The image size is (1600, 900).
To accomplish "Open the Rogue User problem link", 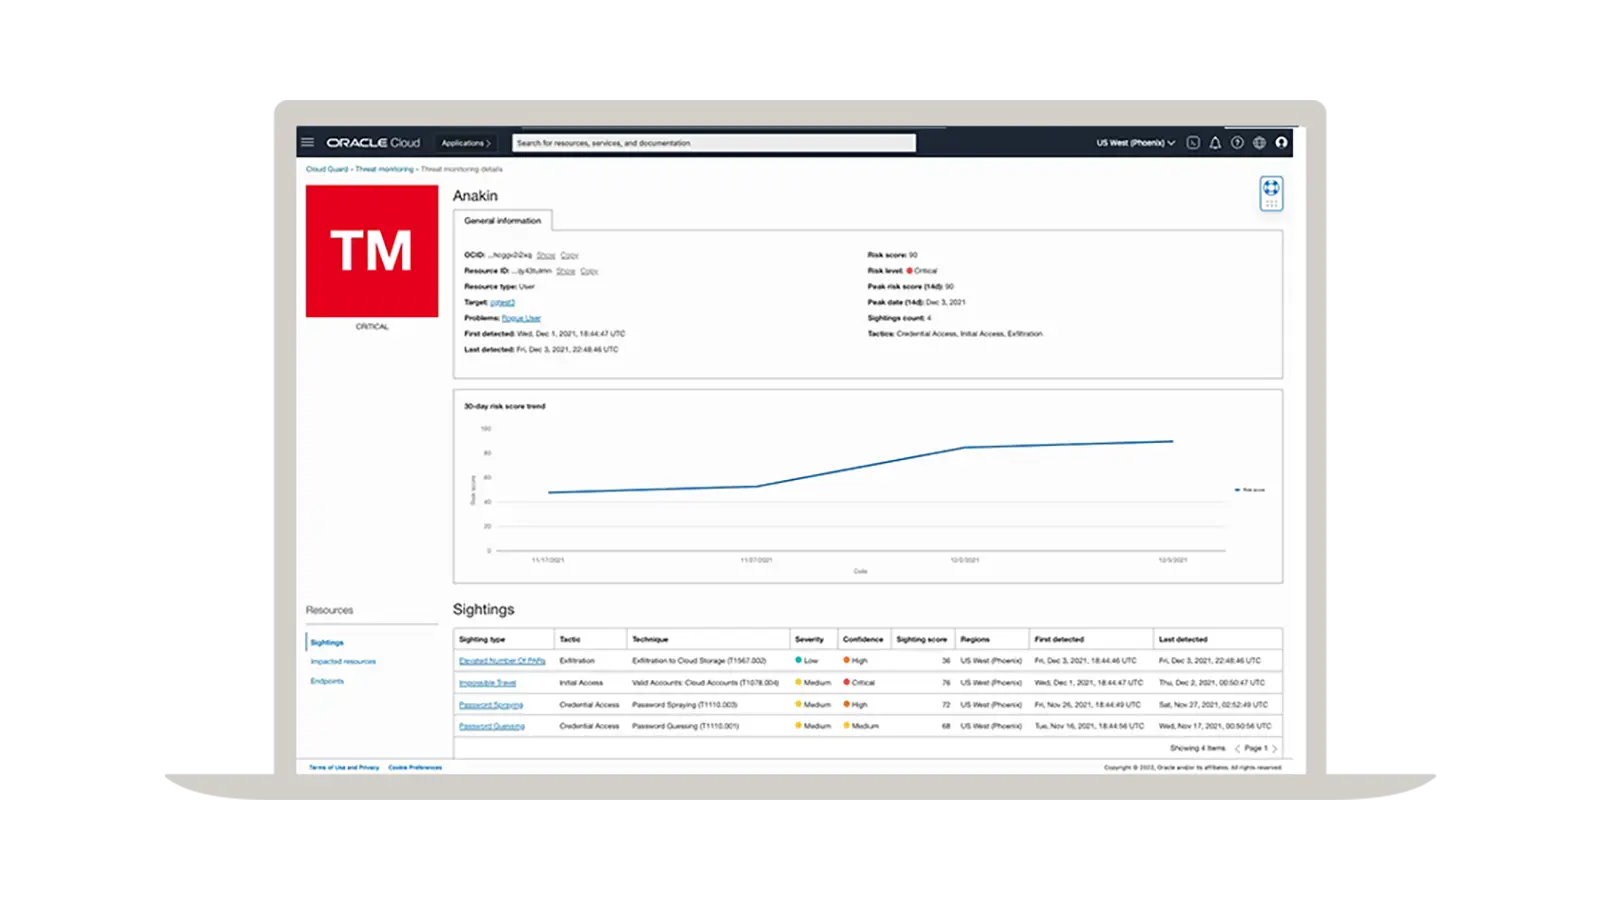I will pyautogui.click(x=521, y=318).
